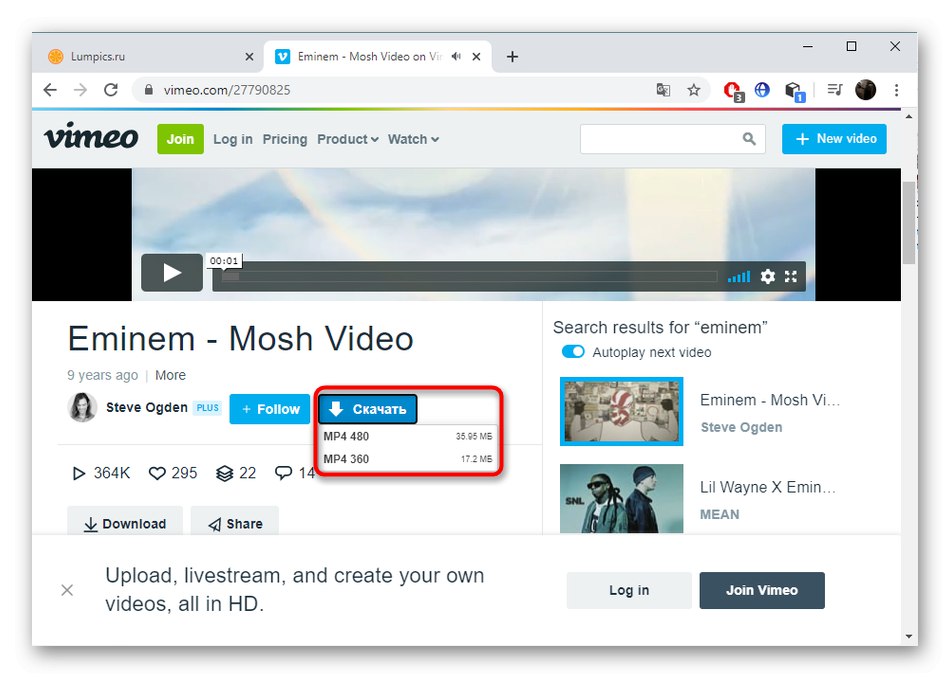Open the Eminem - Mosh Video thumbnail
Image resolution: width=950 pixels, height=678 pixels.
[x=622, y=411]
